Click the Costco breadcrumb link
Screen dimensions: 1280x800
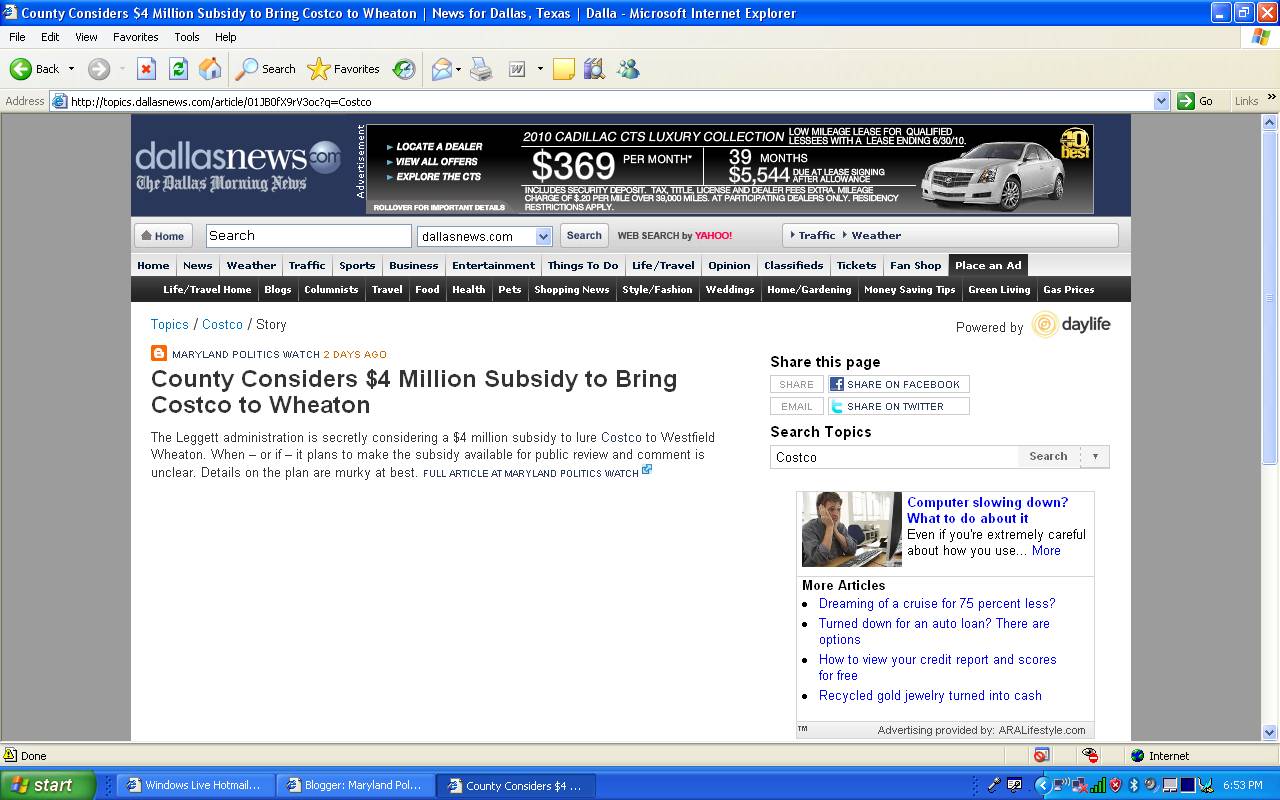(x=222, y=324)
